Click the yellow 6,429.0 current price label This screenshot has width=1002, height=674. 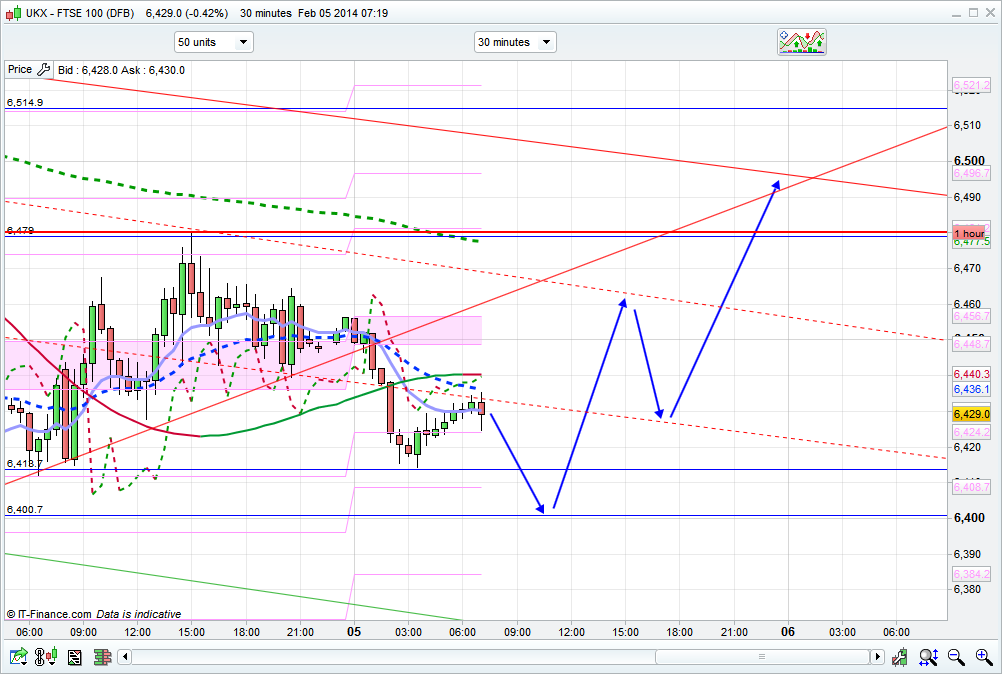tap(971, 414)
